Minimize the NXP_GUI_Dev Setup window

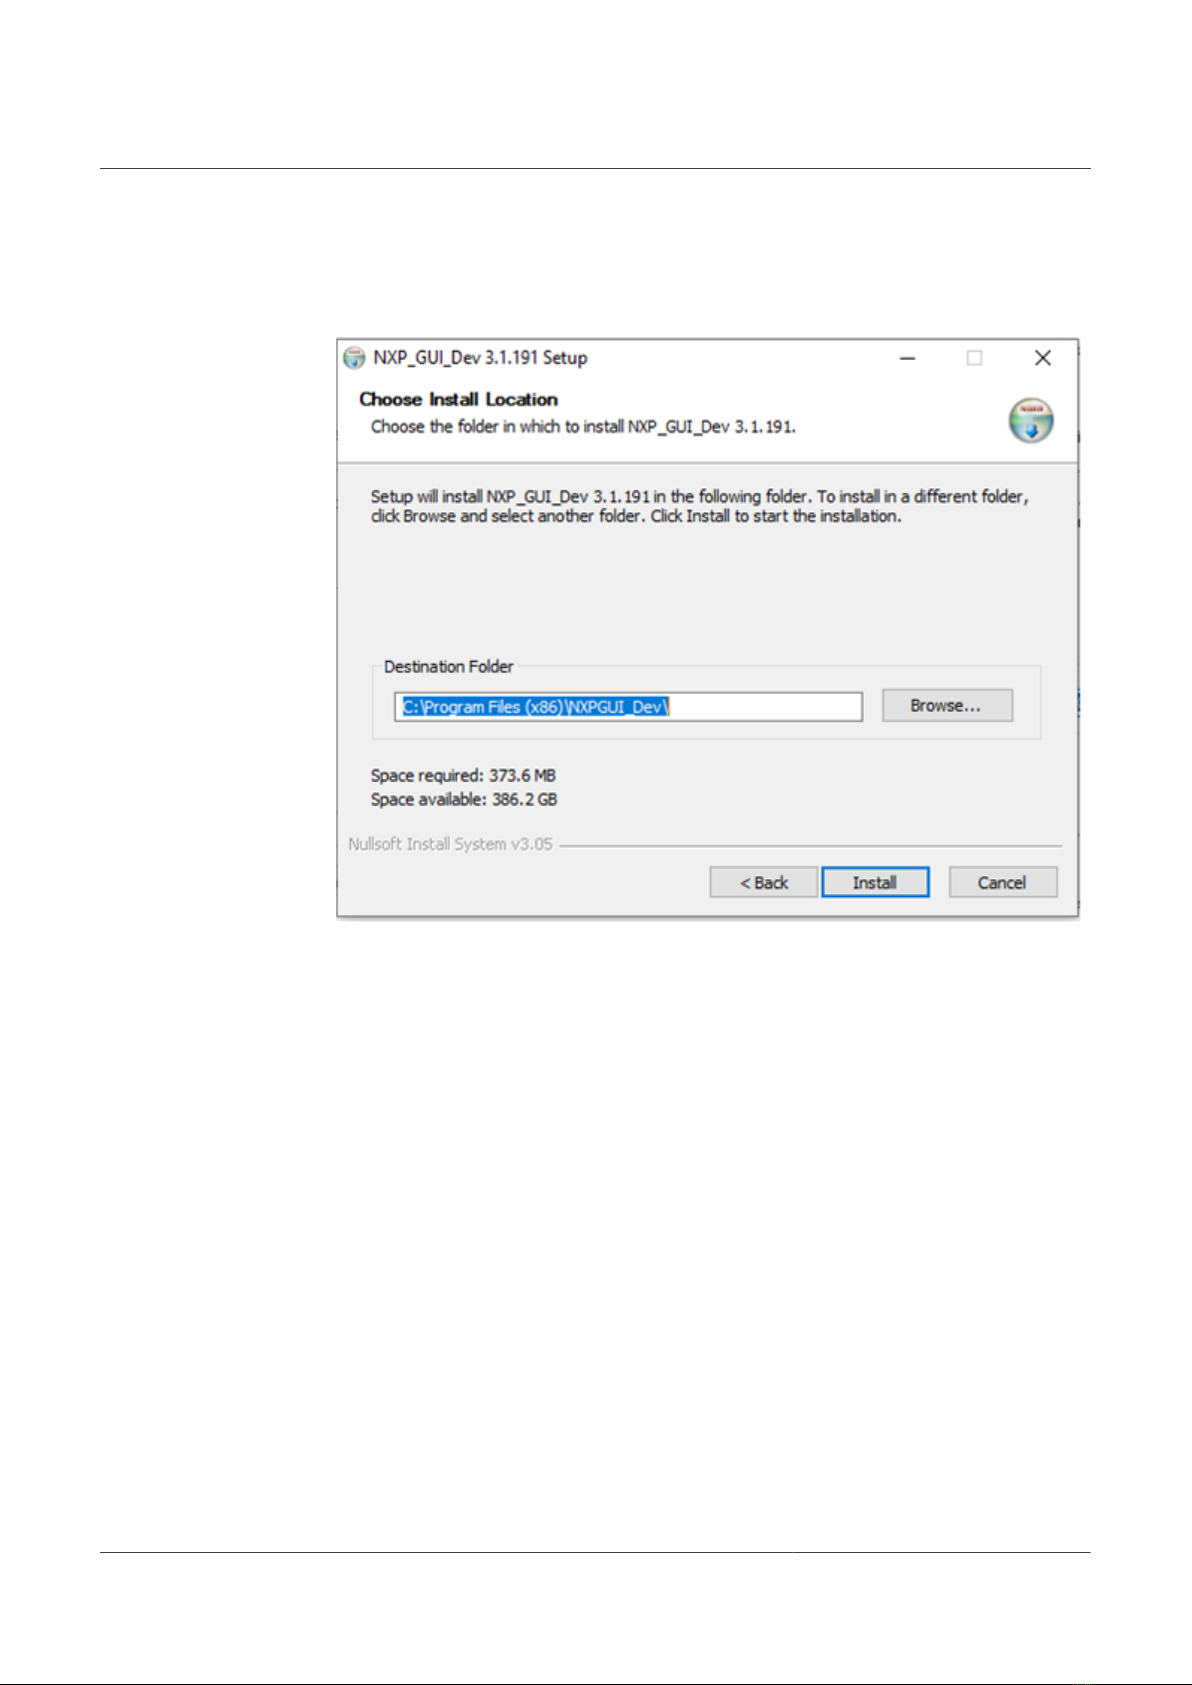(x=908, y=358)
